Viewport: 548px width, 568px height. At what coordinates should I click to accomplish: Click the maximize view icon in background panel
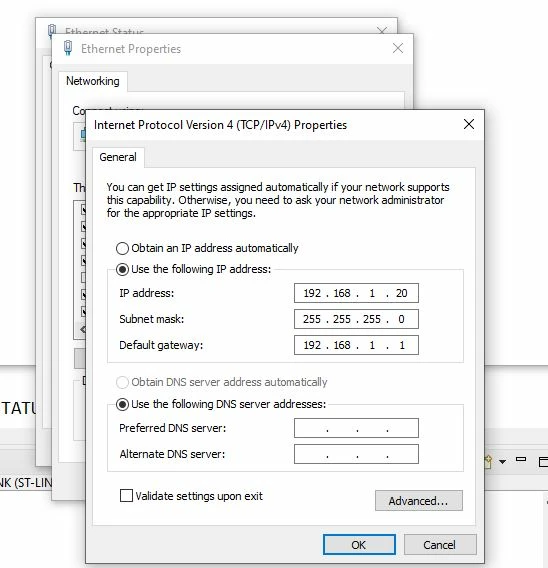pos(543,462)
